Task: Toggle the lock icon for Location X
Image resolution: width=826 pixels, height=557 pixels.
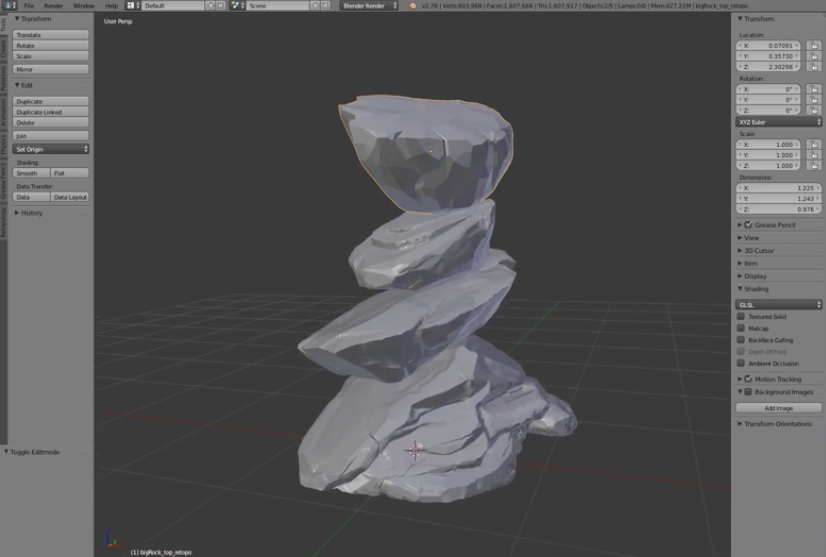Action: point(814,46)
